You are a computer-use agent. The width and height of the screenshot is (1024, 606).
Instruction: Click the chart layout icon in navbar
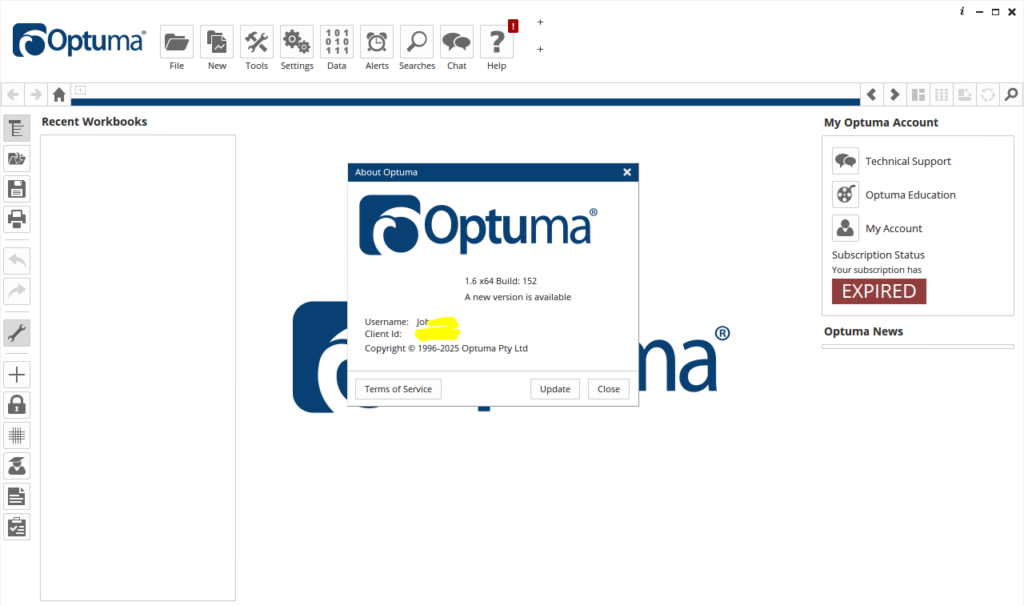[965, 95]
